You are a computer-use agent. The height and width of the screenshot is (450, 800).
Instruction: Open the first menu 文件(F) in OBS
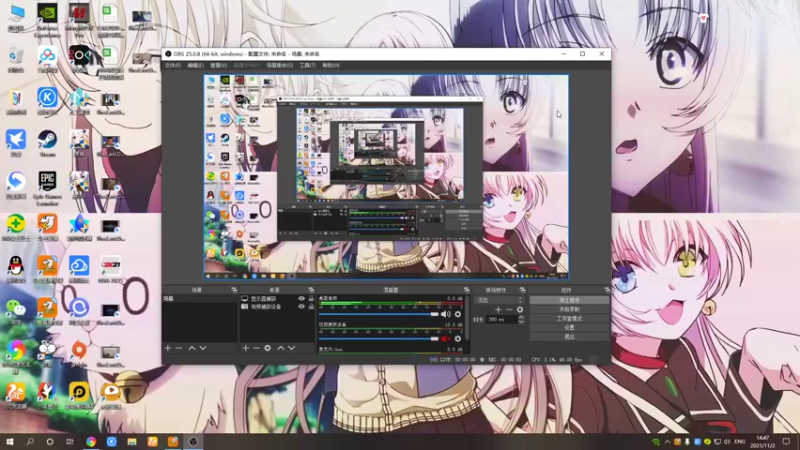[172, 65]
